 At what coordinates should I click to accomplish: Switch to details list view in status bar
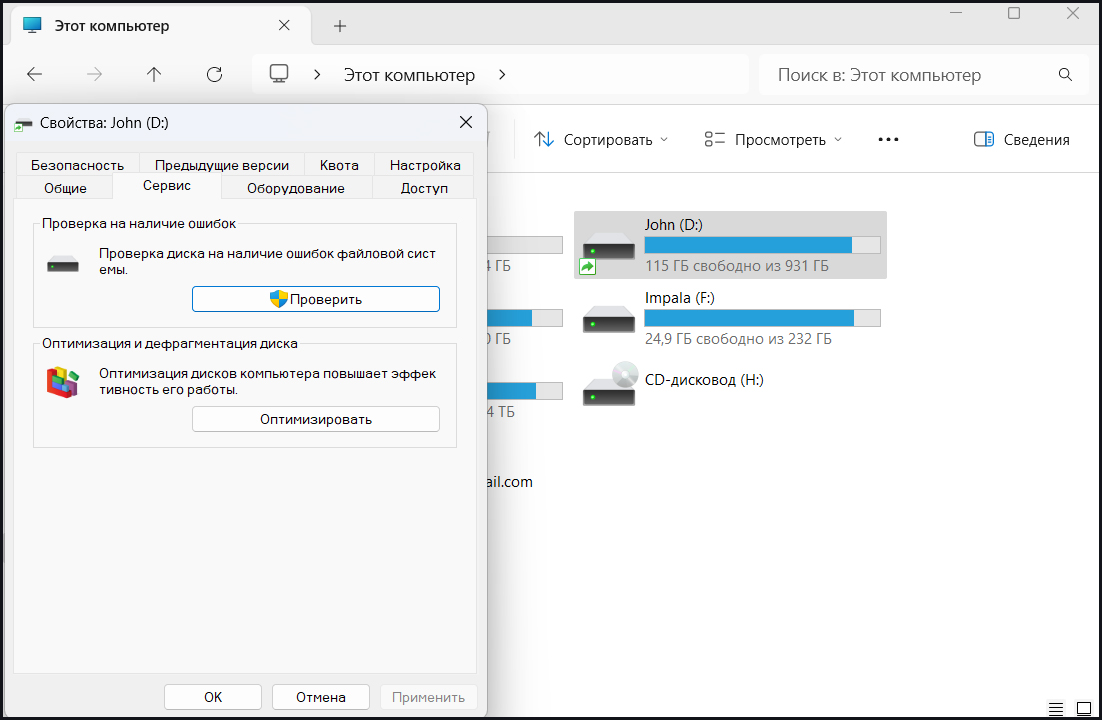pyautogui.click(x=1056, y=707)
